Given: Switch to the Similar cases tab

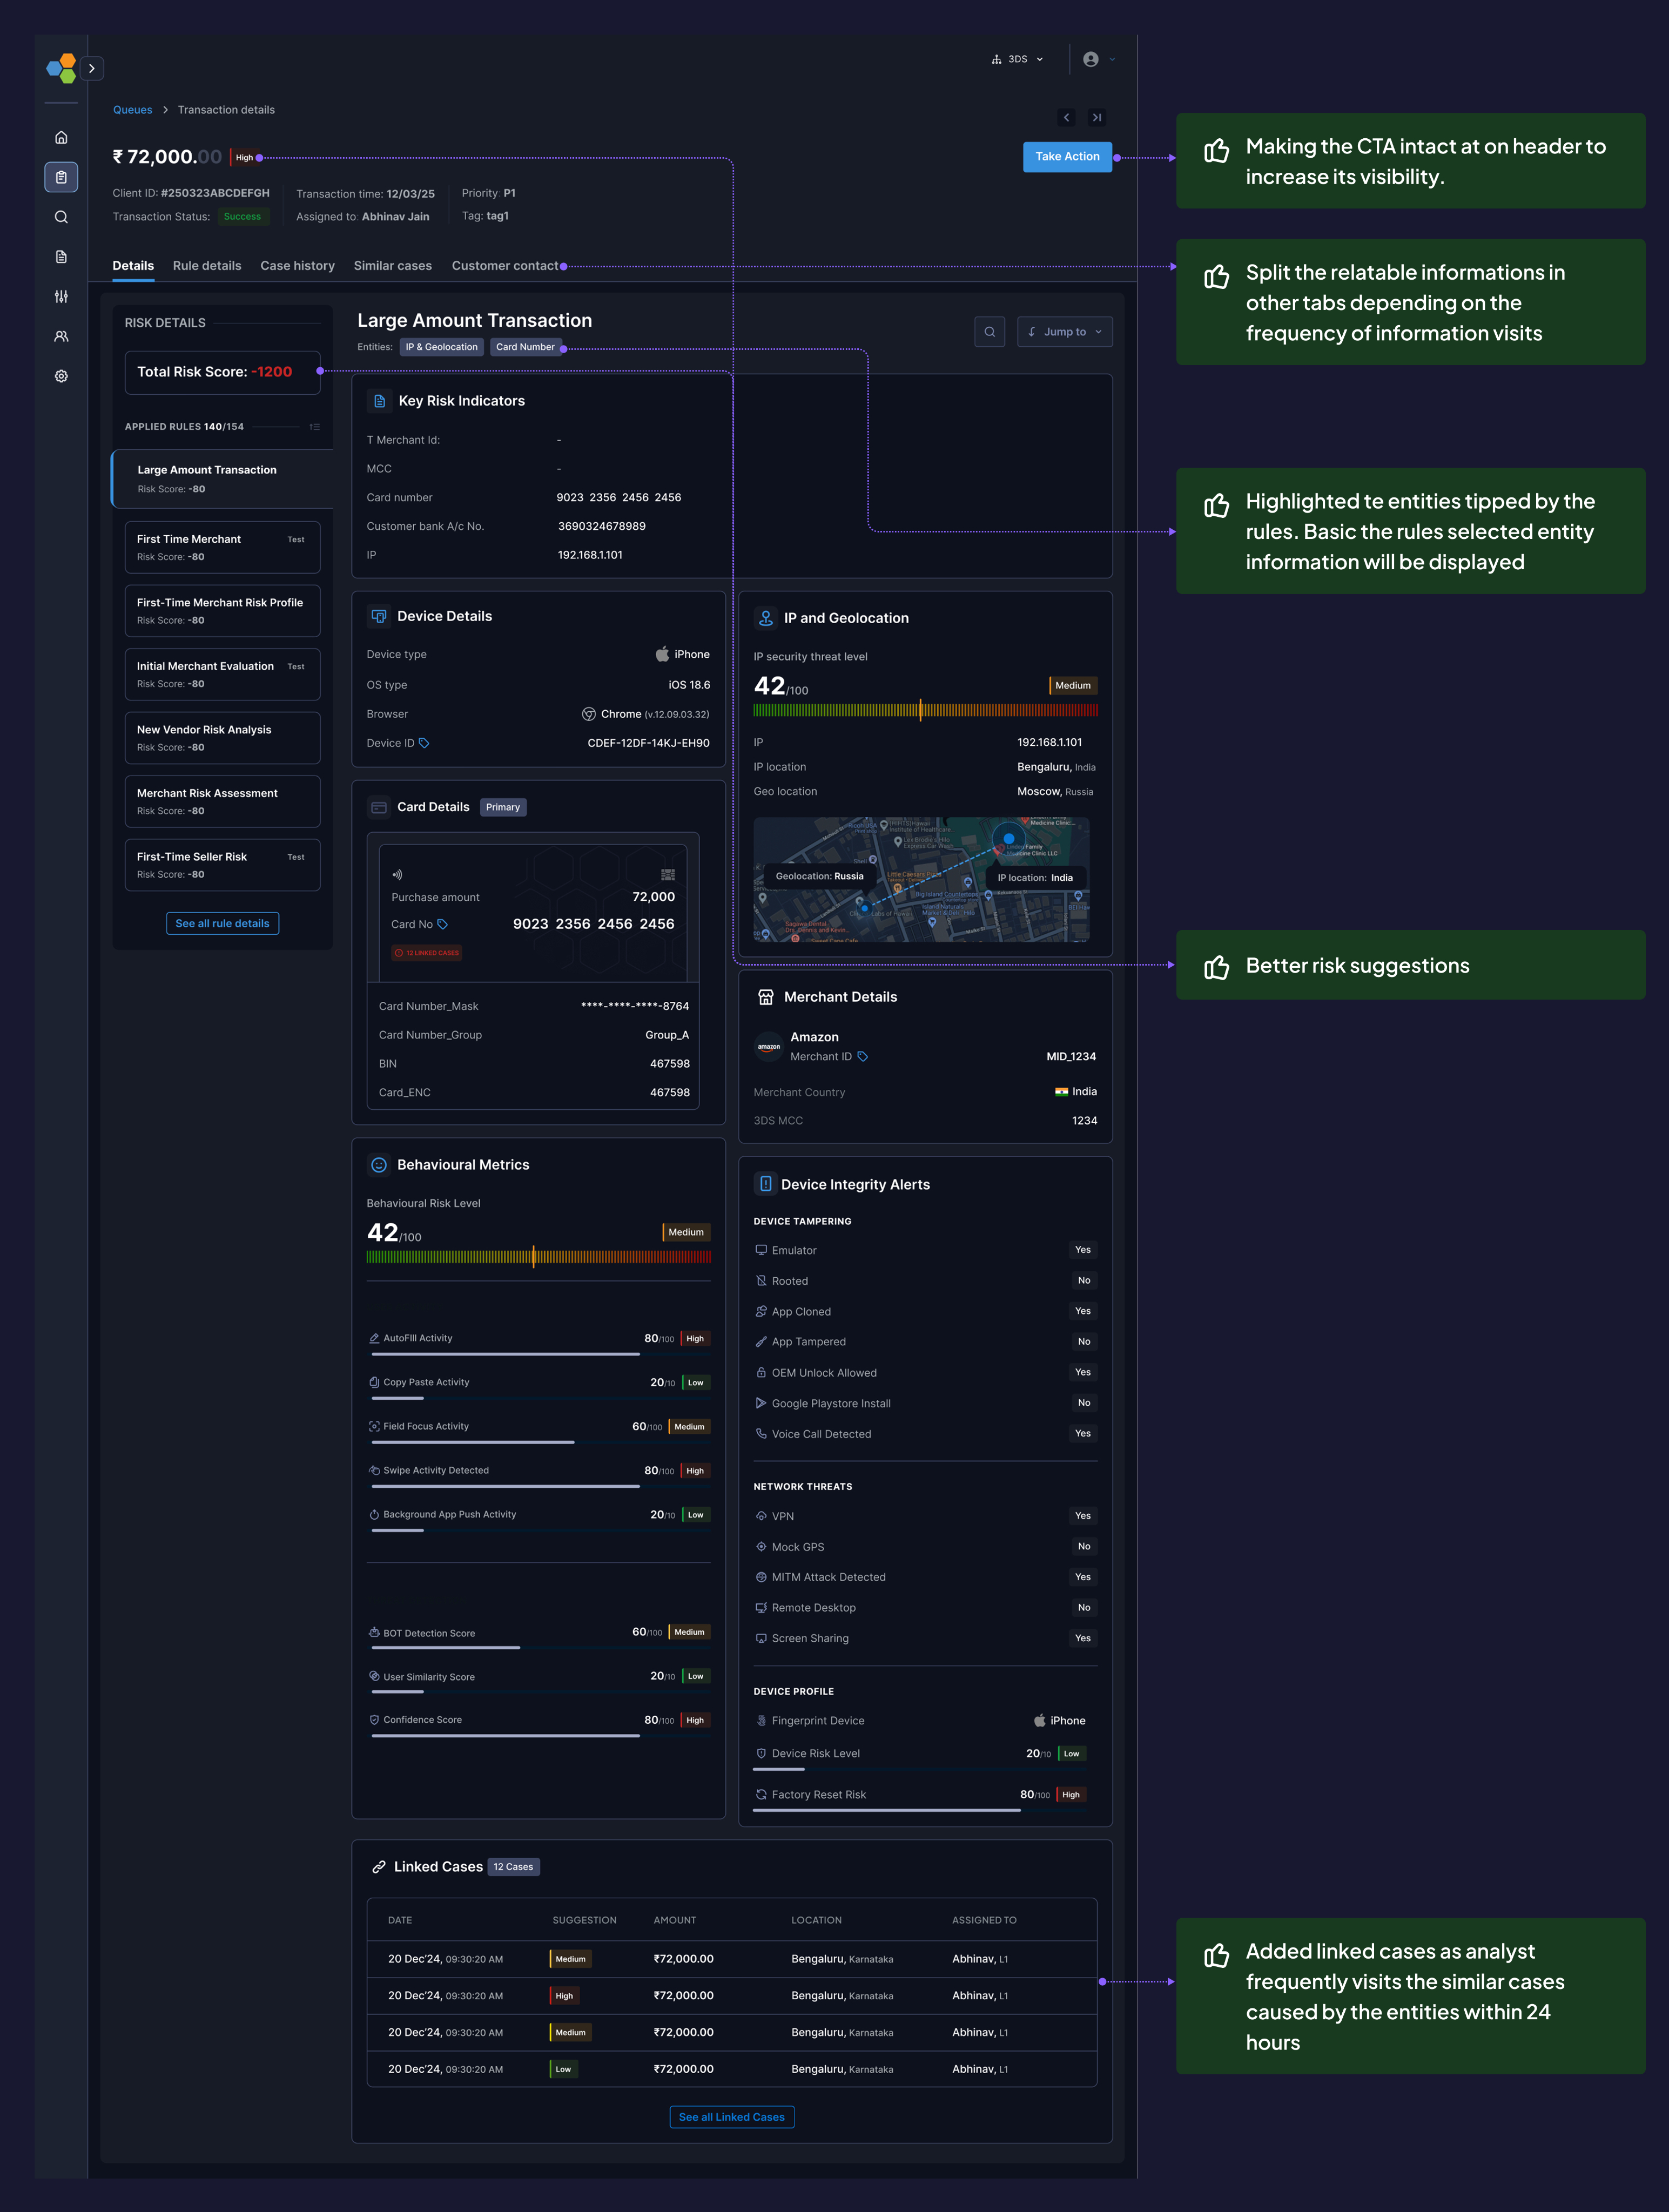Looking at the screenshot, I should click(392, 266).
